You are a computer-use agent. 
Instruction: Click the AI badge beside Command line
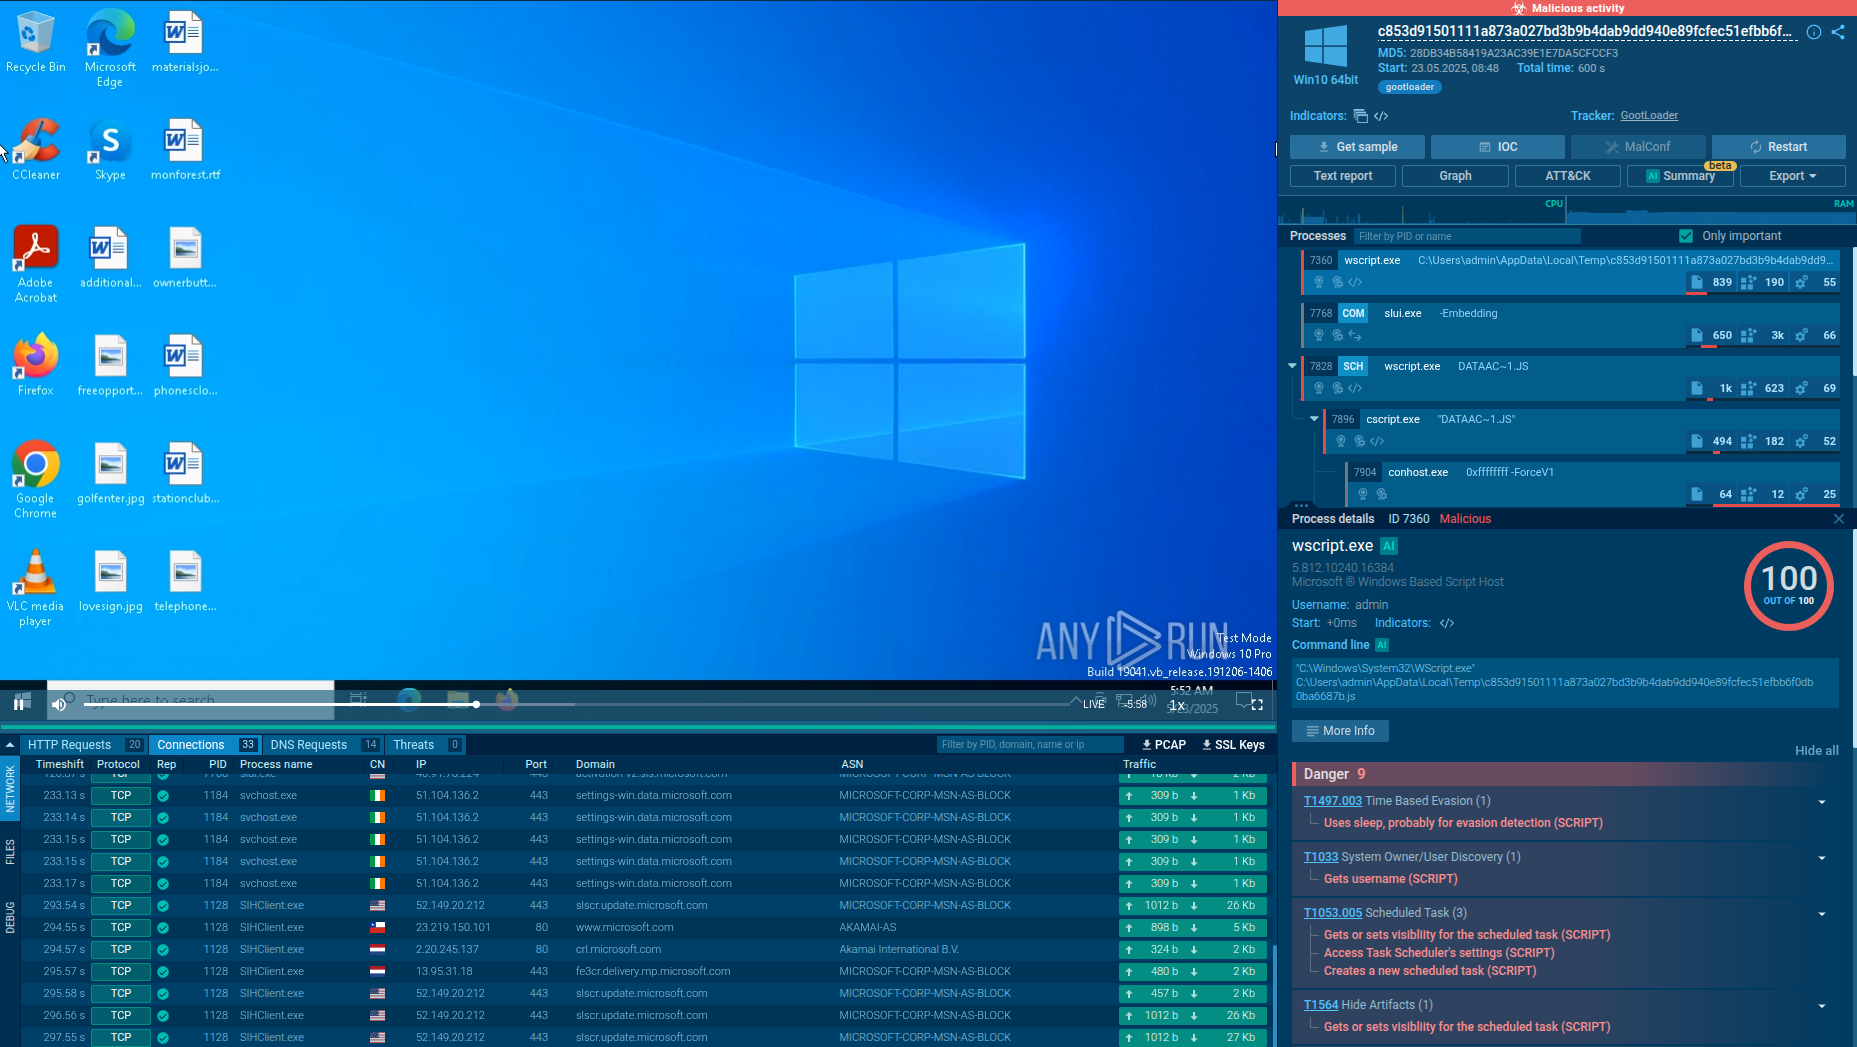click(1382, 645)
